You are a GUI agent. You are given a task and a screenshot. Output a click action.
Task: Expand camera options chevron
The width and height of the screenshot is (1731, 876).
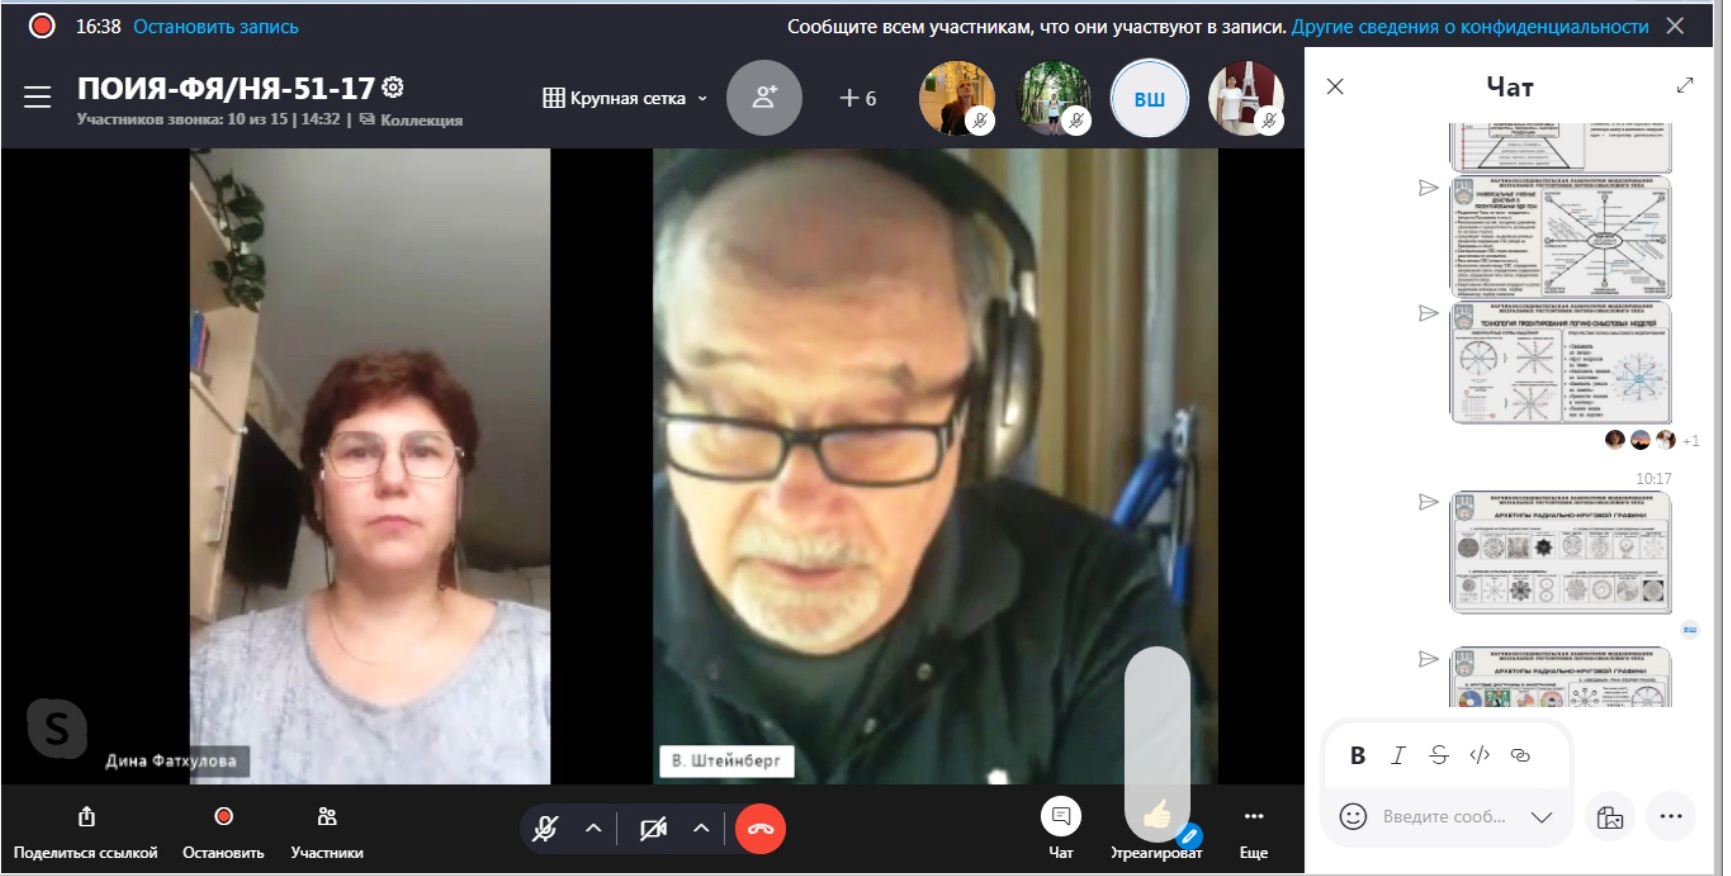701,829
